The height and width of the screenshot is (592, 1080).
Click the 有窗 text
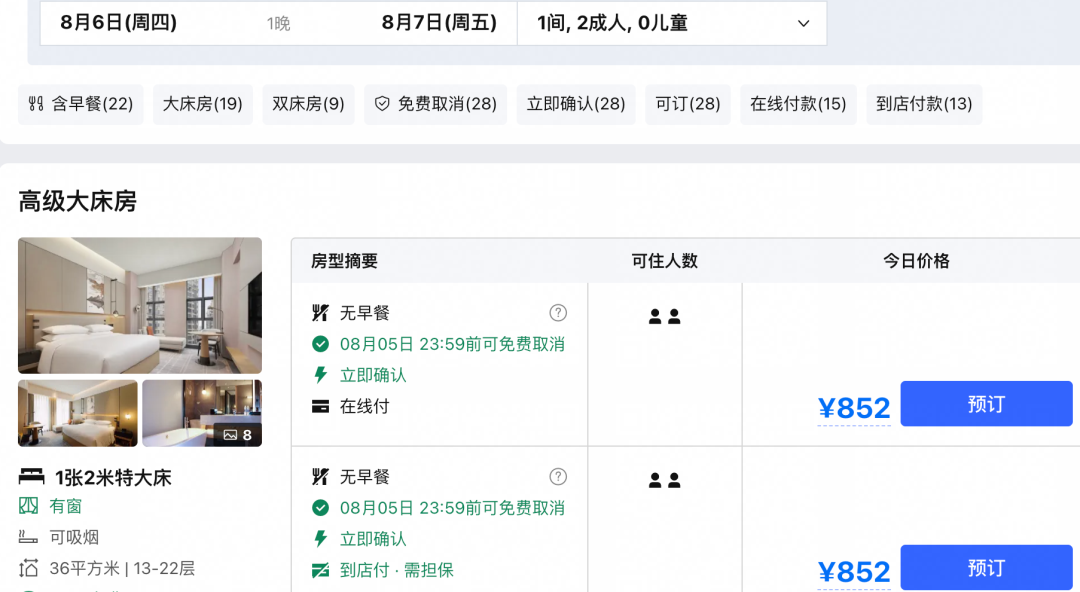pos(65,507)
